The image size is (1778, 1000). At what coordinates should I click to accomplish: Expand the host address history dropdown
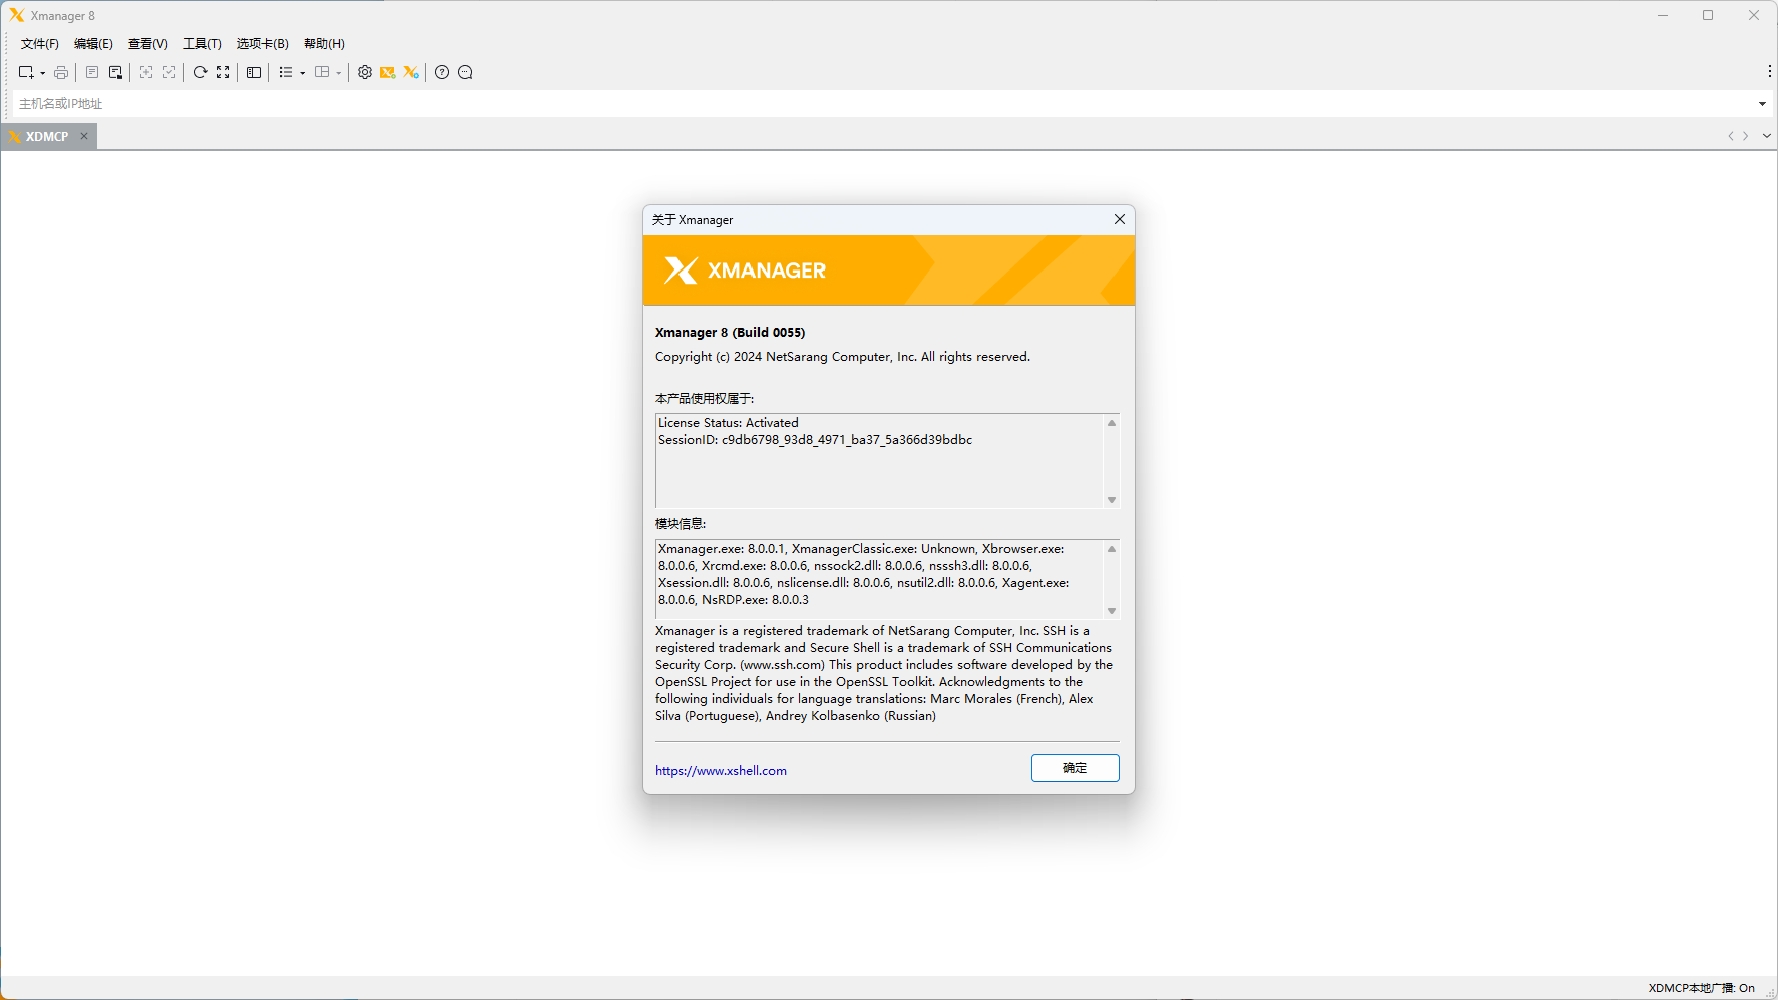[x=1761, y=103]
